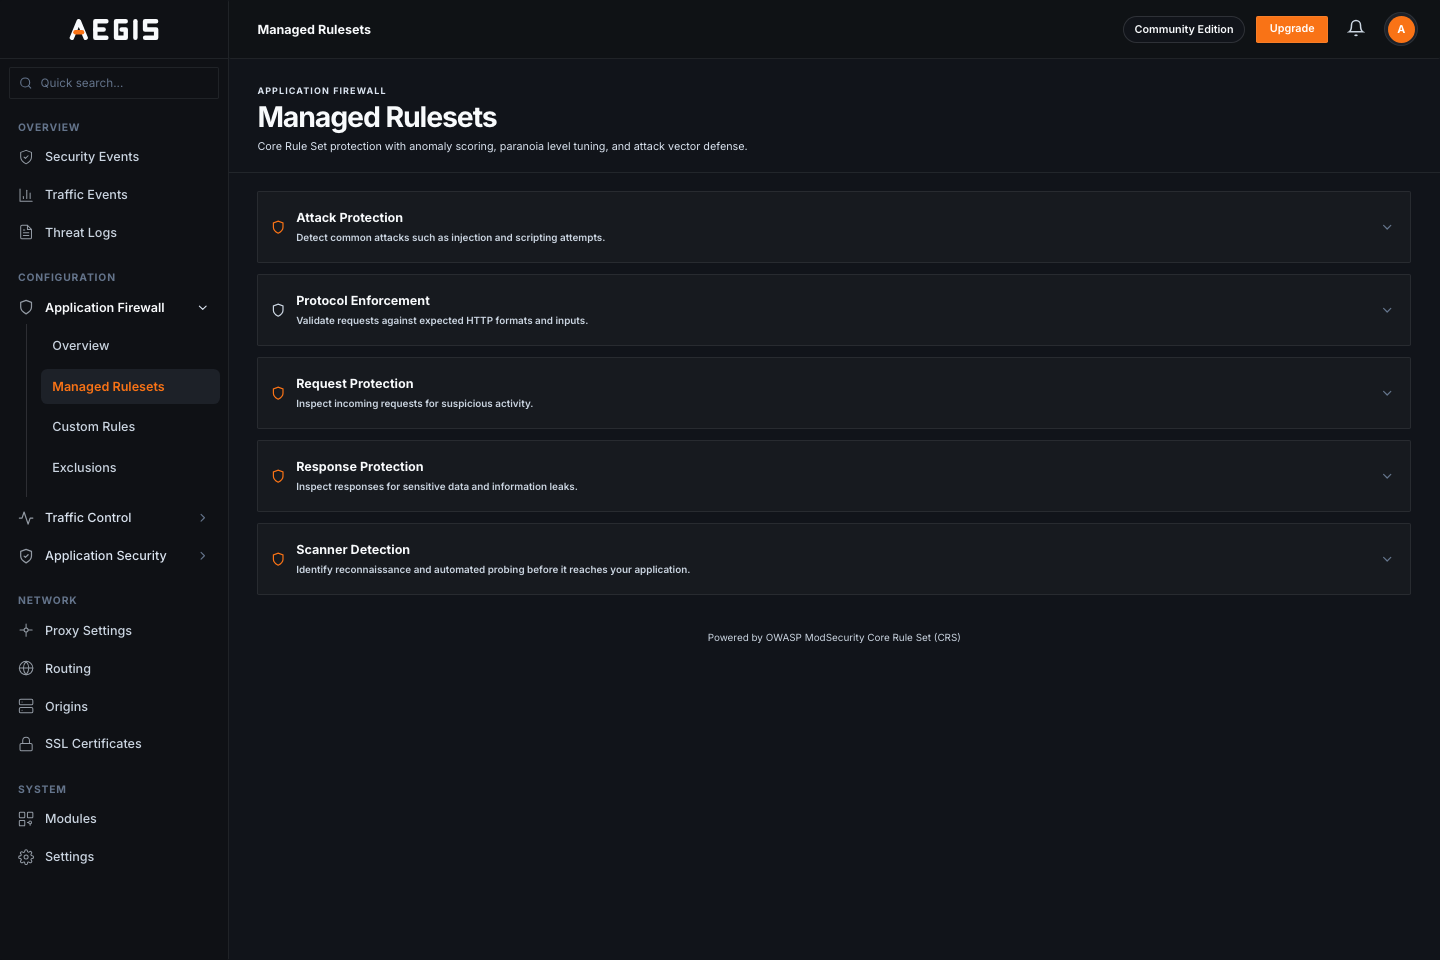Click the Modules grid icon
The height and width of the screenshot is (960, 1440).
click(26, 819)
